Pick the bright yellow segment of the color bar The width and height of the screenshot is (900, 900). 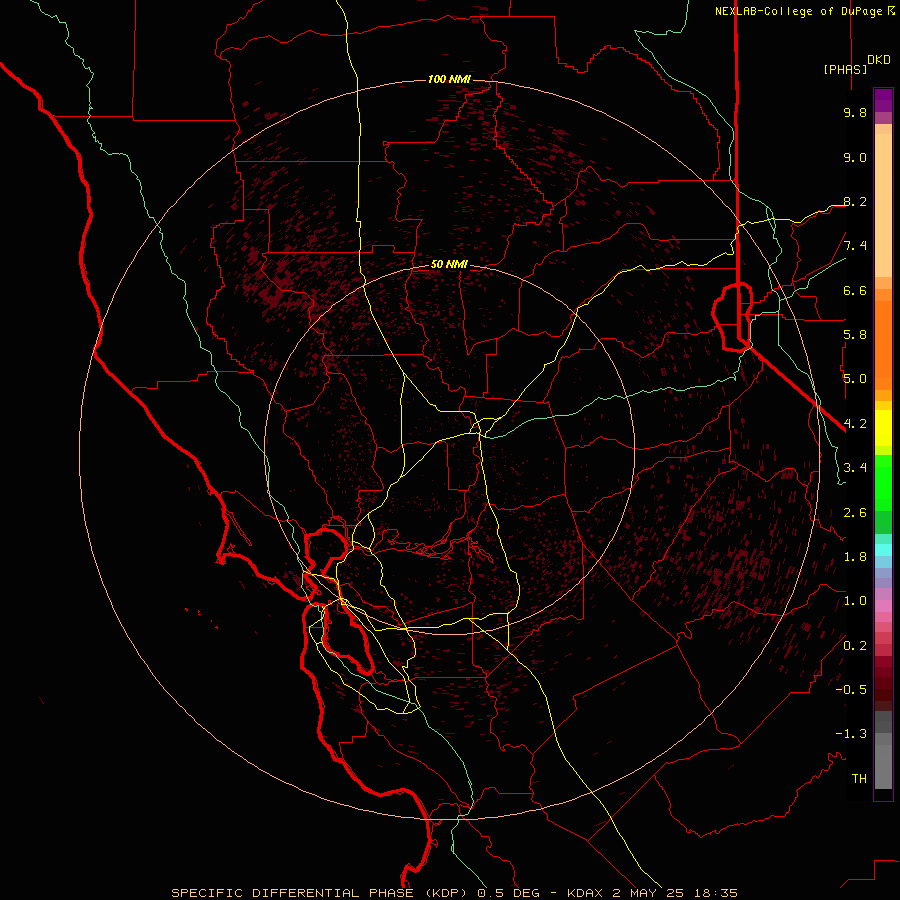click(x=883, y=428)
